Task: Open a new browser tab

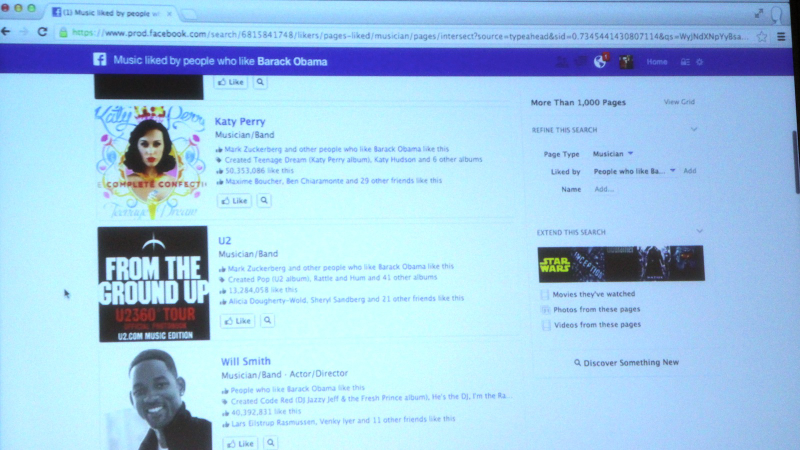Action: (x=189, y=14)
